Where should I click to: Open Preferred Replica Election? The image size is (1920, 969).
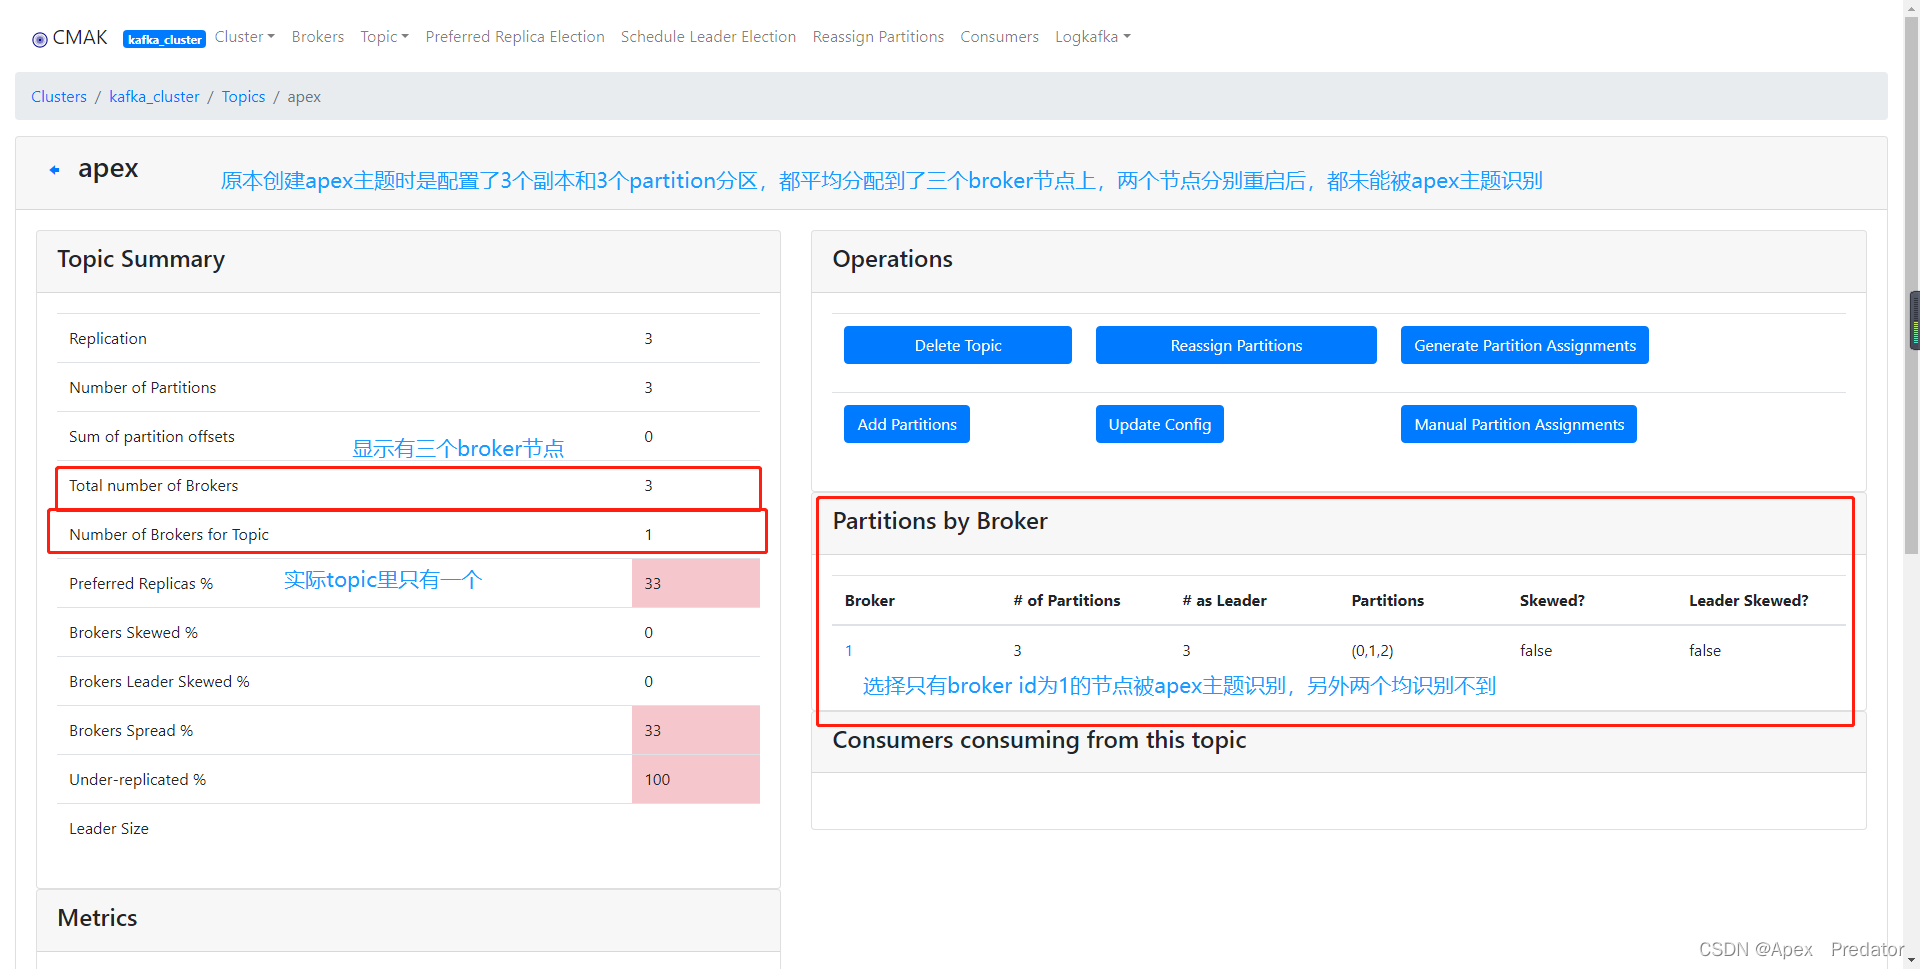tap(515, 37)
